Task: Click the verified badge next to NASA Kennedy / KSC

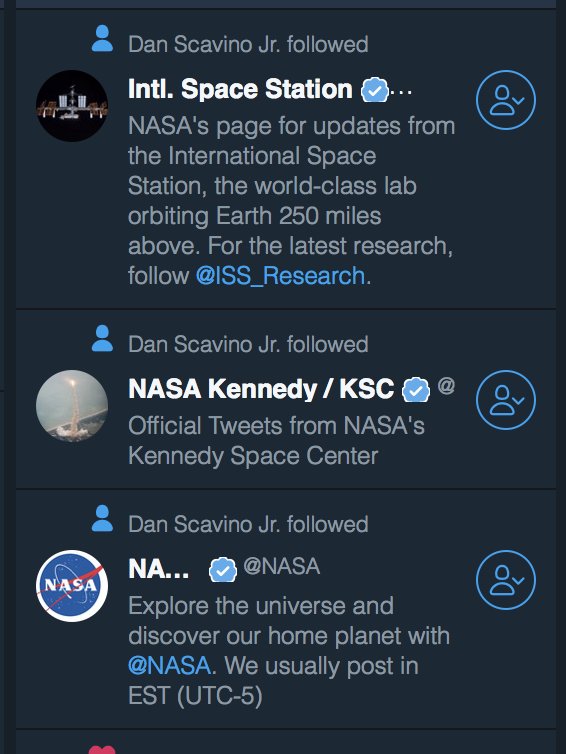Action: click(416, 390)
